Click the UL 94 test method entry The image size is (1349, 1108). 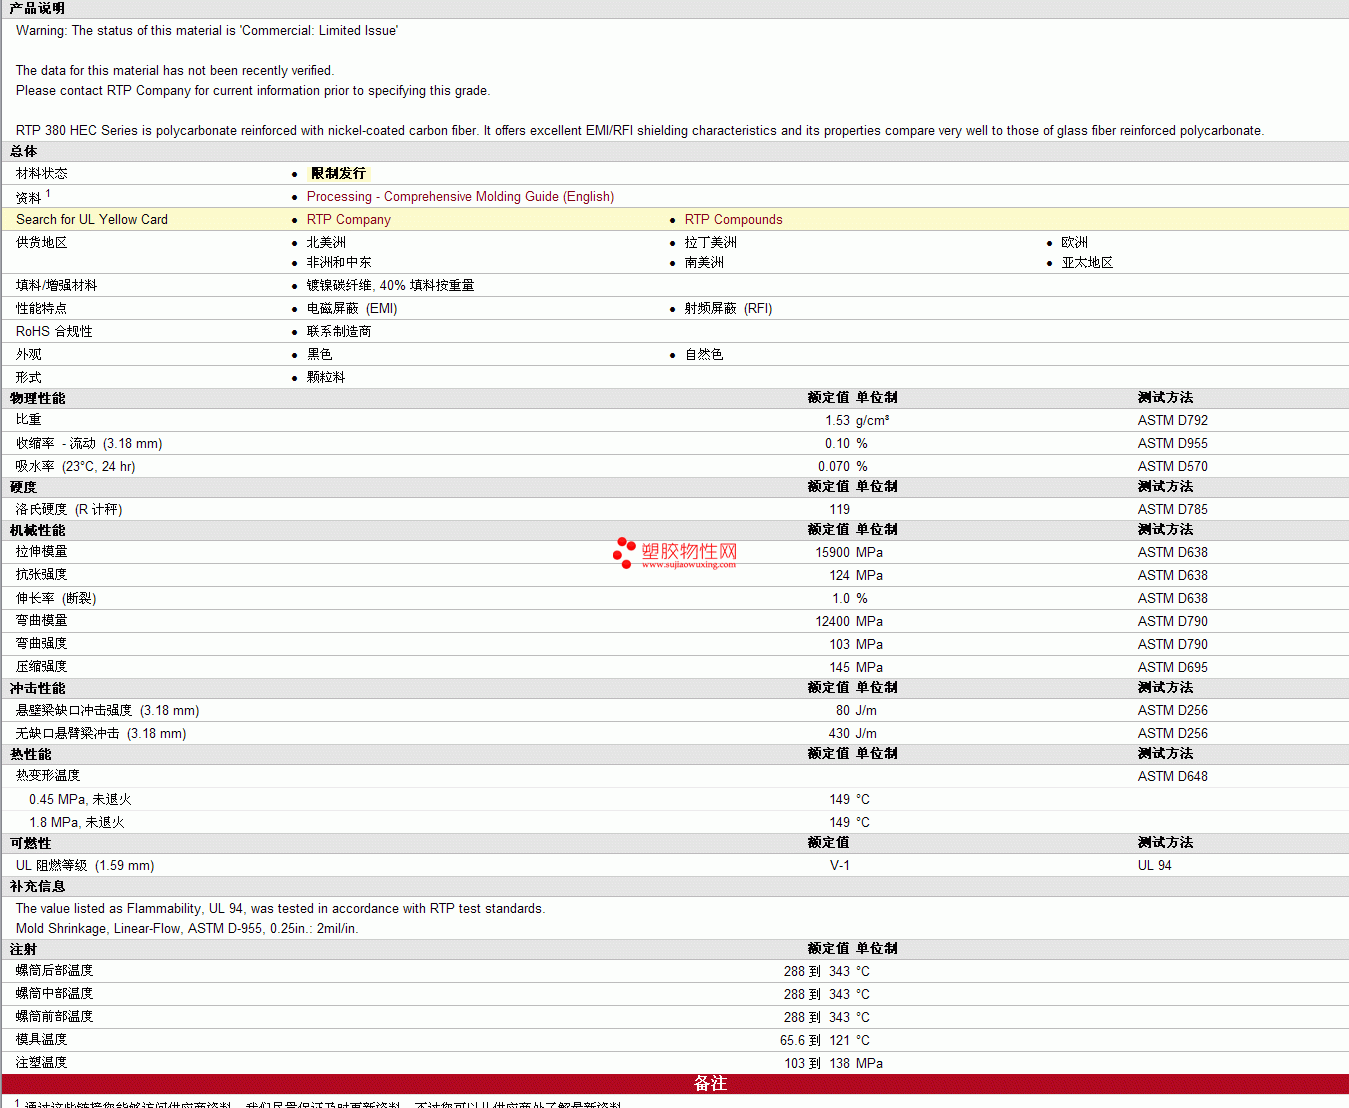click(x=1154, y=866)
